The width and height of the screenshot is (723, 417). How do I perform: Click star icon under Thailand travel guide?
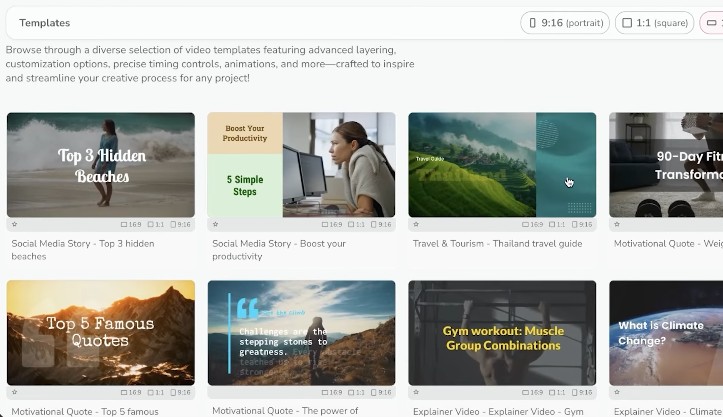(416, 225)
